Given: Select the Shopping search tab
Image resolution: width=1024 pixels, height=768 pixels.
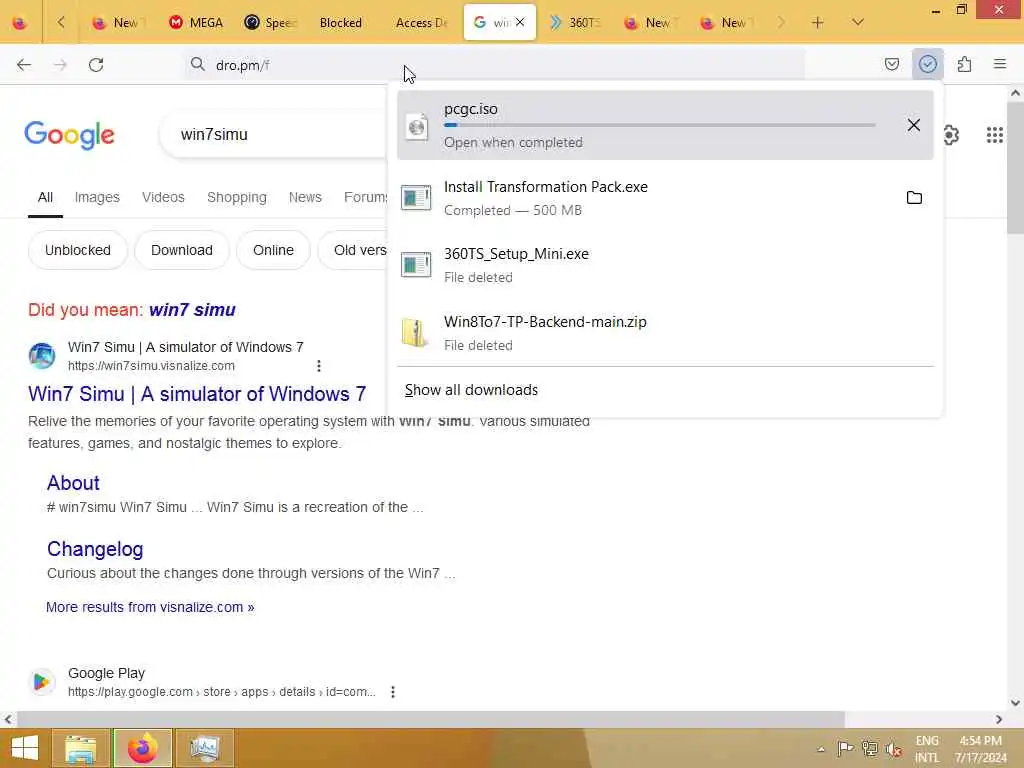Looking at the screenshot, I should click(237, 197).
